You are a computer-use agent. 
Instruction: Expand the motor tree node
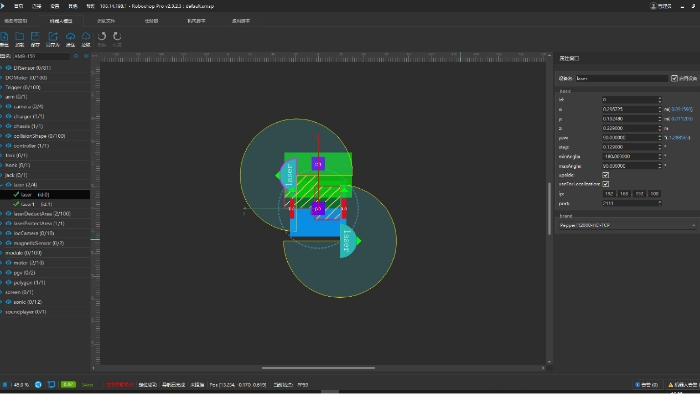point(2,263)
